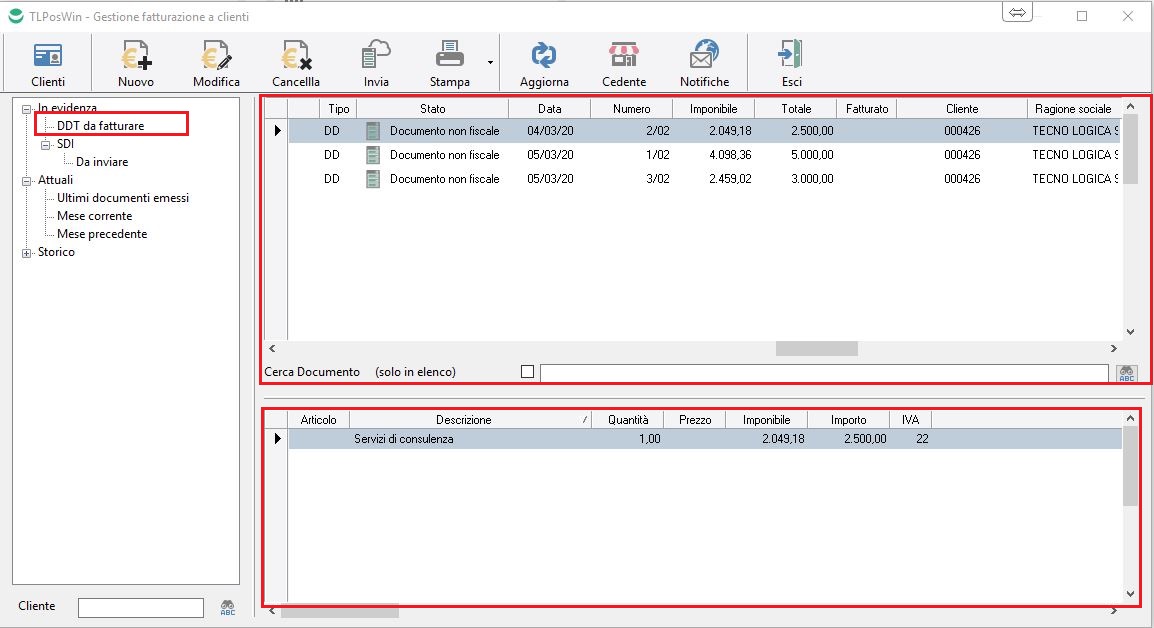Click the Stampa printer icon
The width and height of the screenshot is (1154, 628).
coord(449,56)
